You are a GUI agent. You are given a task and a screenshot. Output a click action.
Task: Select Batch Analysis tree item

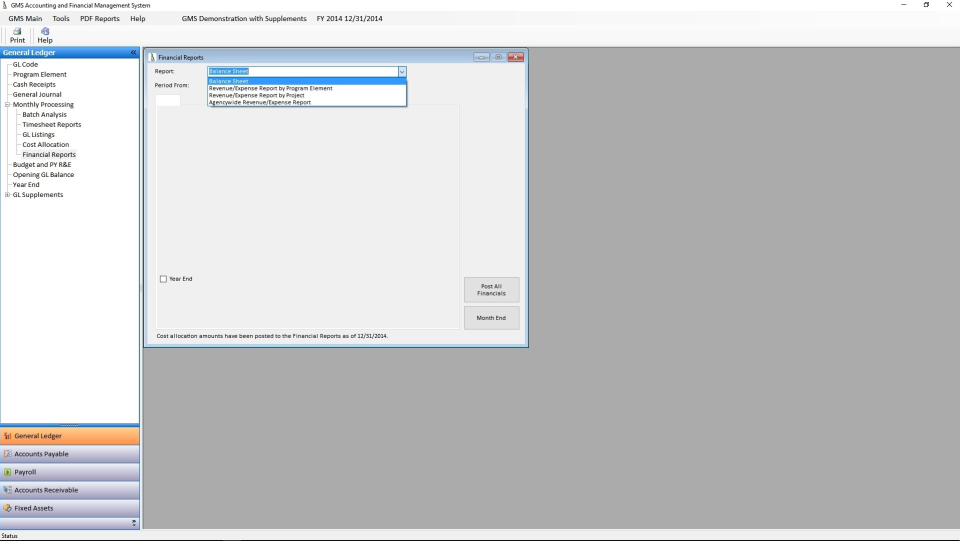tap(45, 114)
